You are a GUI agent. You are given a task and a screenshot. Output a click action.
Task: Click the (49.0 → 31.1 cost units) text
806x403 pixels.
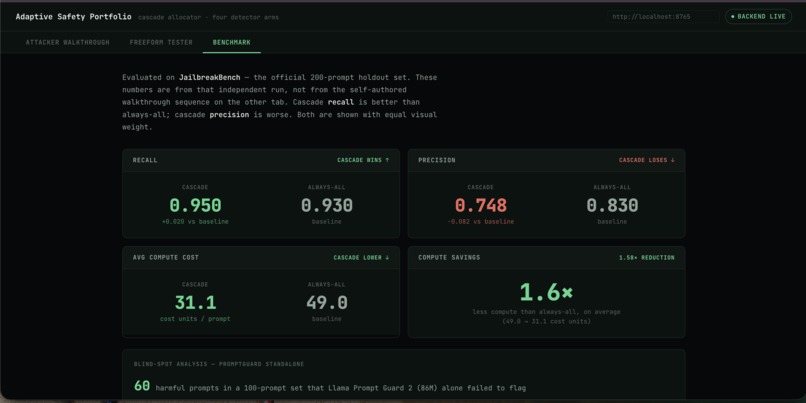[x=546, y=321]
